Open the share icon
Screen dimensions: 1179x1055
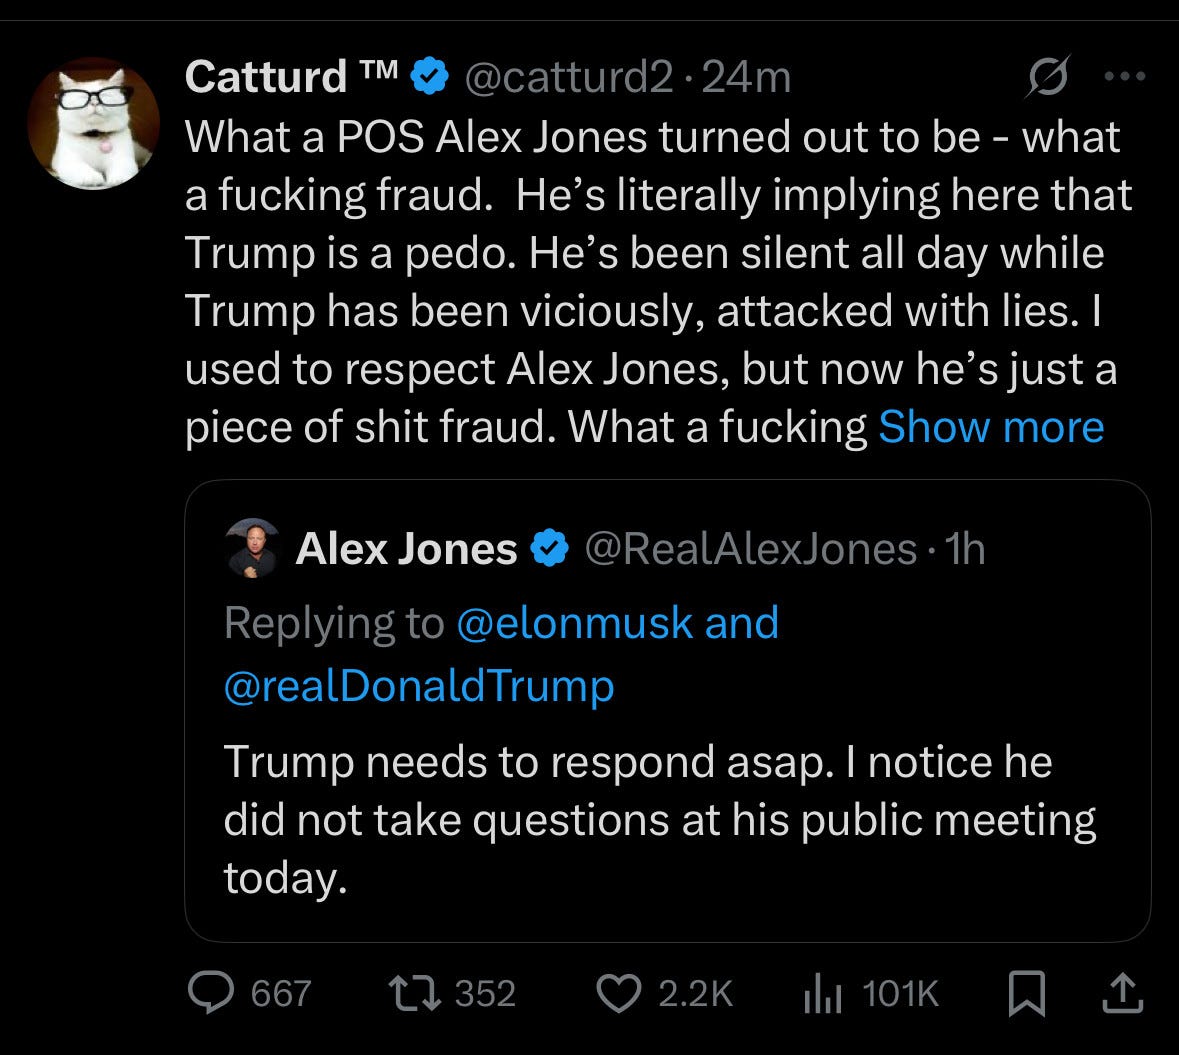pos(1123,993)
